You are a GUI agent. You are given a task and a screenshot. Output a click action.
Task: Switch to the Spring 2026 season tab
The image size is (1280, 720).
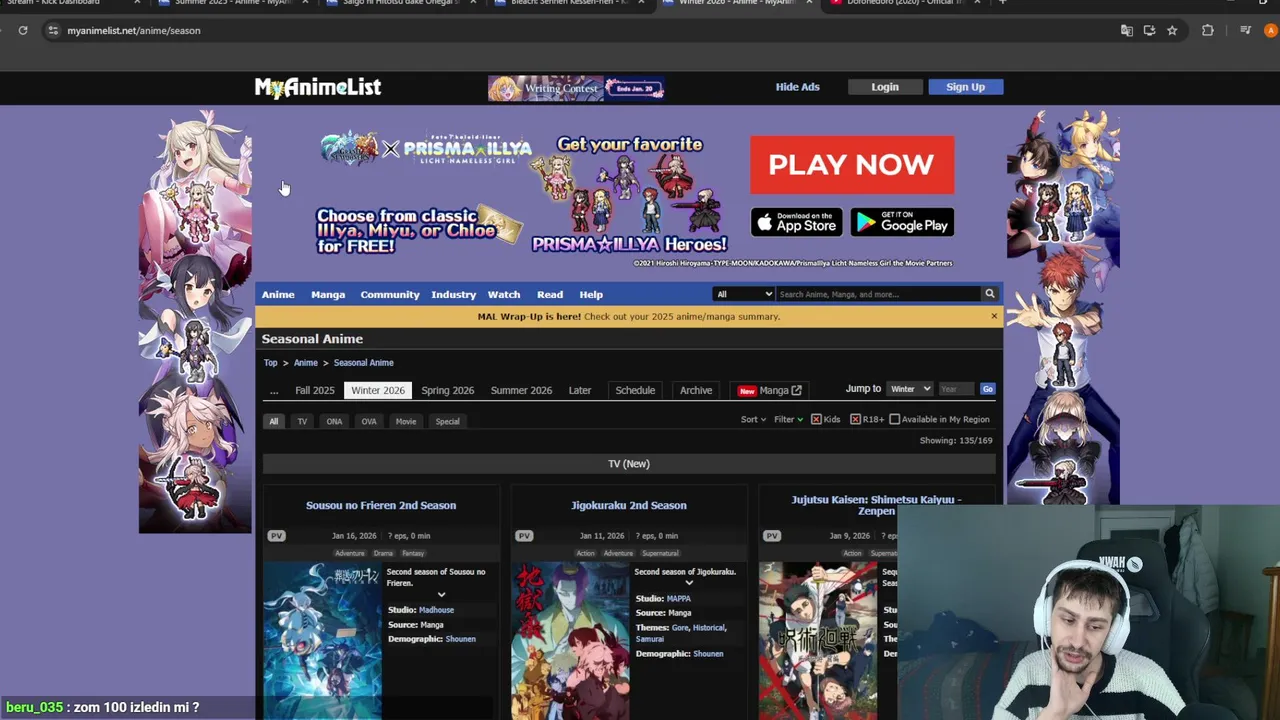[448, 390]
